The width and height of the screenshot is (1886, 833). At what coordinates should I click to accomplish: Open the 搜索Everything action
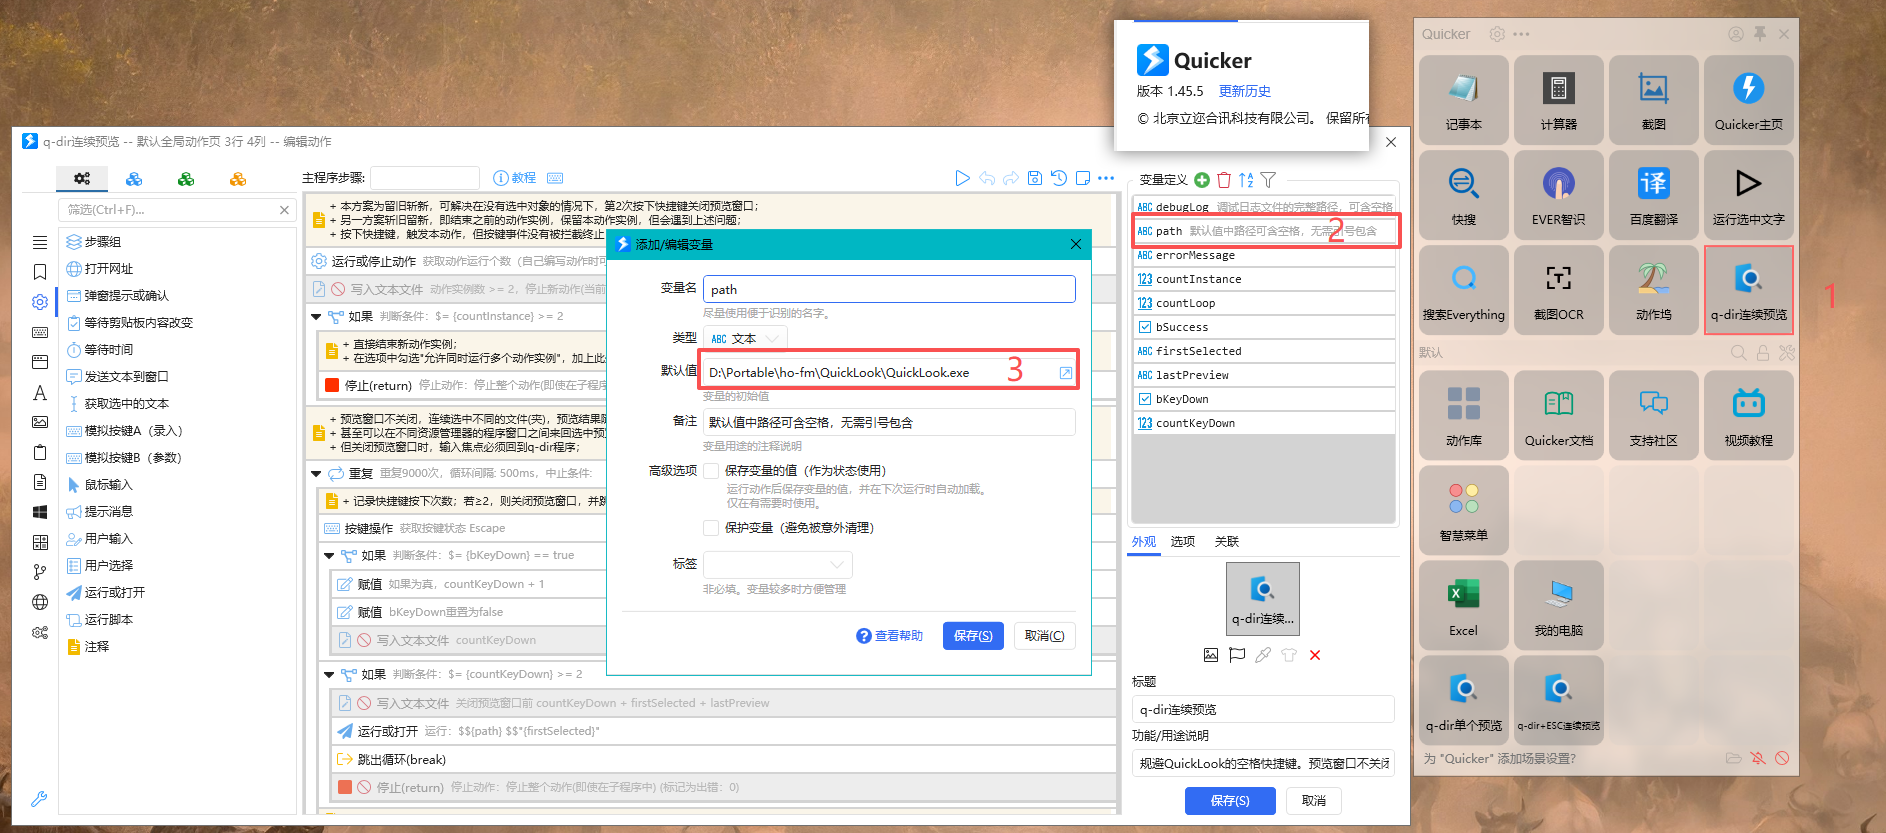click(x=1463, y=290)
